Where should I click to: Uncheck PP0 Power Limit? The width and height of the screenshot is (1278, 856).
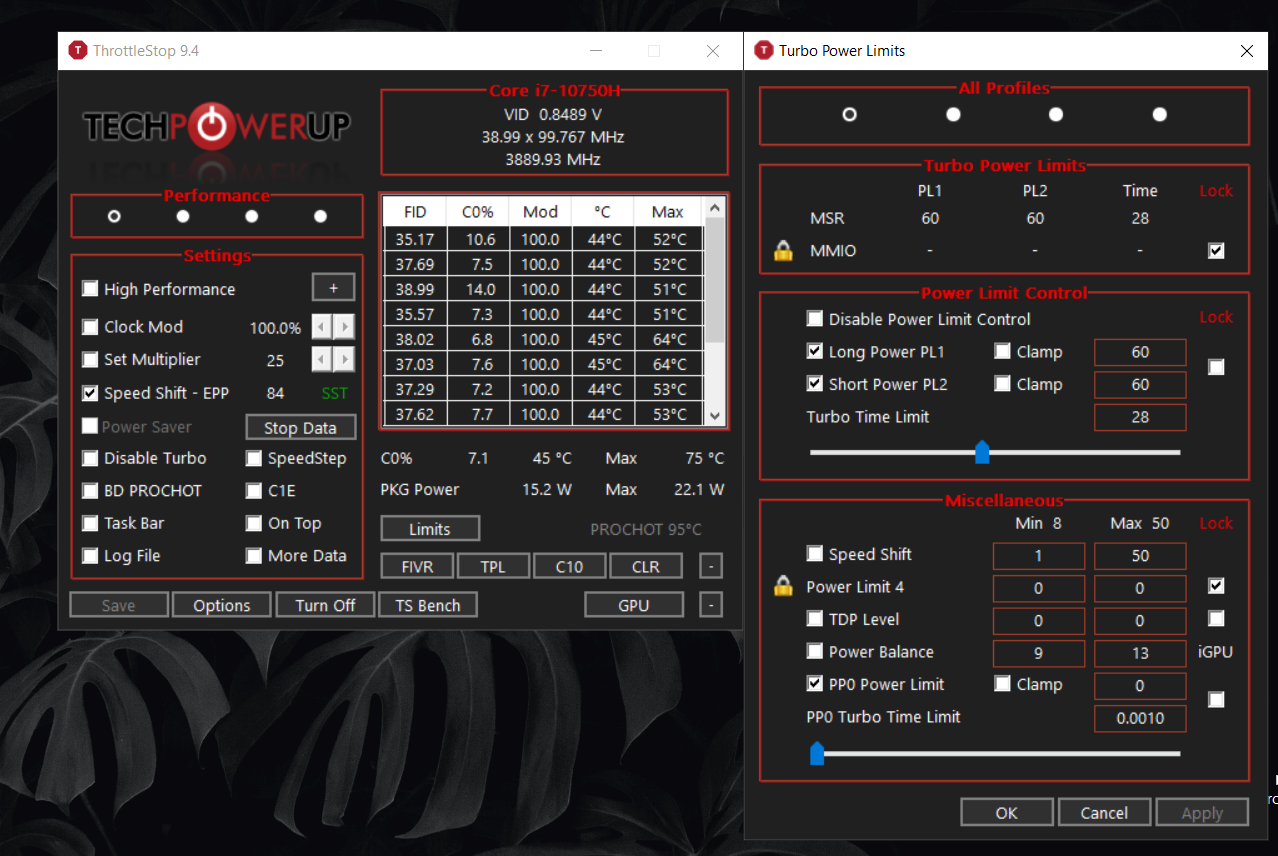coord(815,684)
